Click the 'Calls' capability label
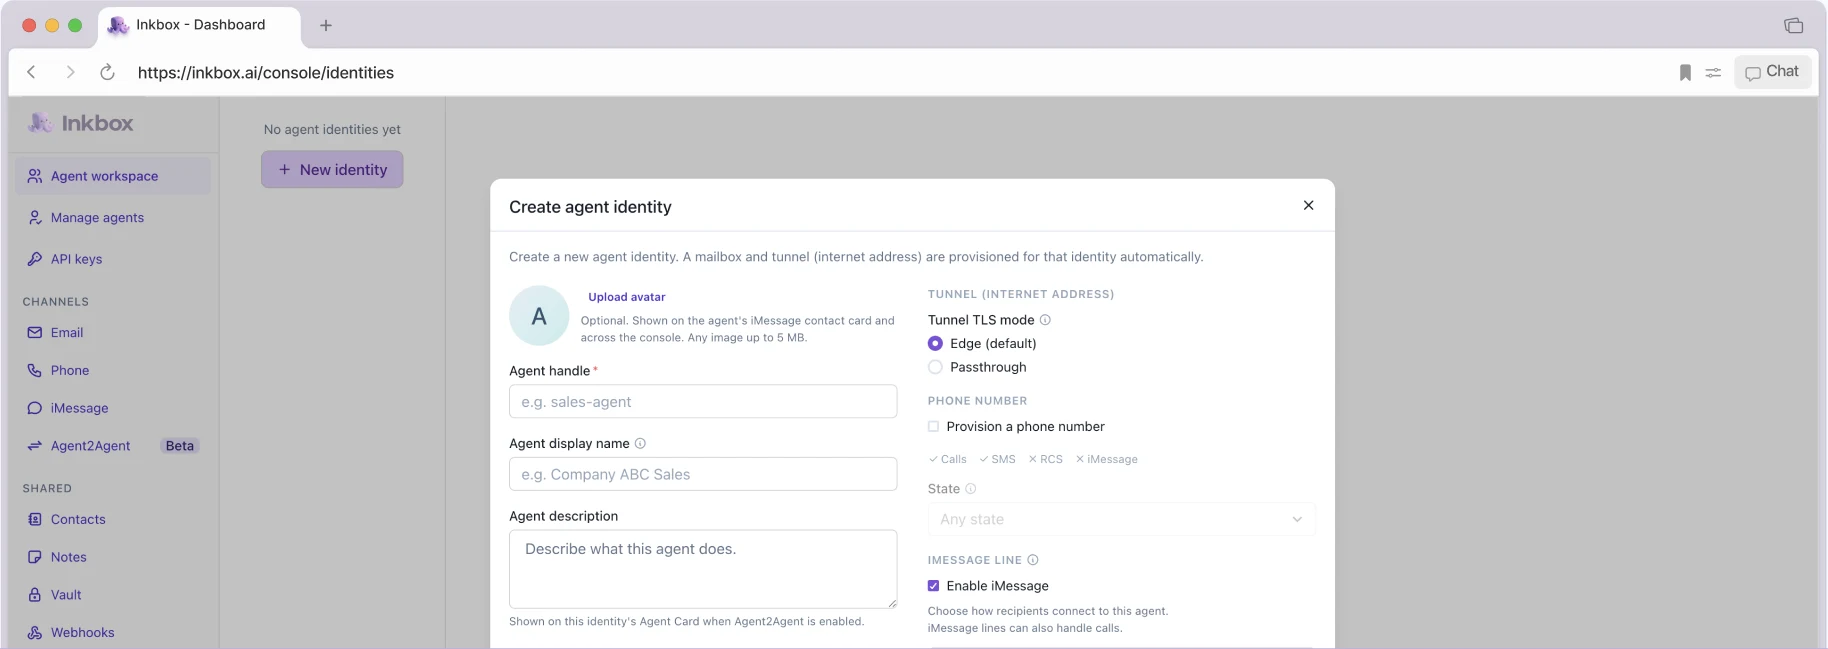The width and height of the screenshot is (1828, 649). tap(954, 459)
